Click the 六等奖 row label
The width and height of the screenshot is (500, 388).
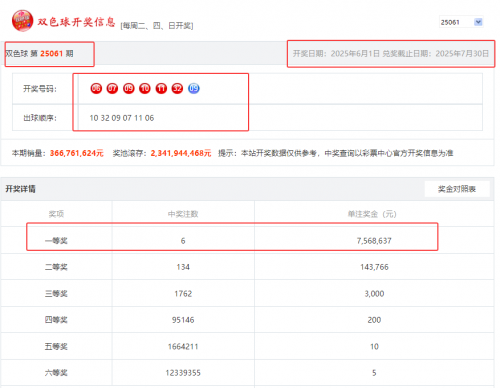tap(56, 373)
